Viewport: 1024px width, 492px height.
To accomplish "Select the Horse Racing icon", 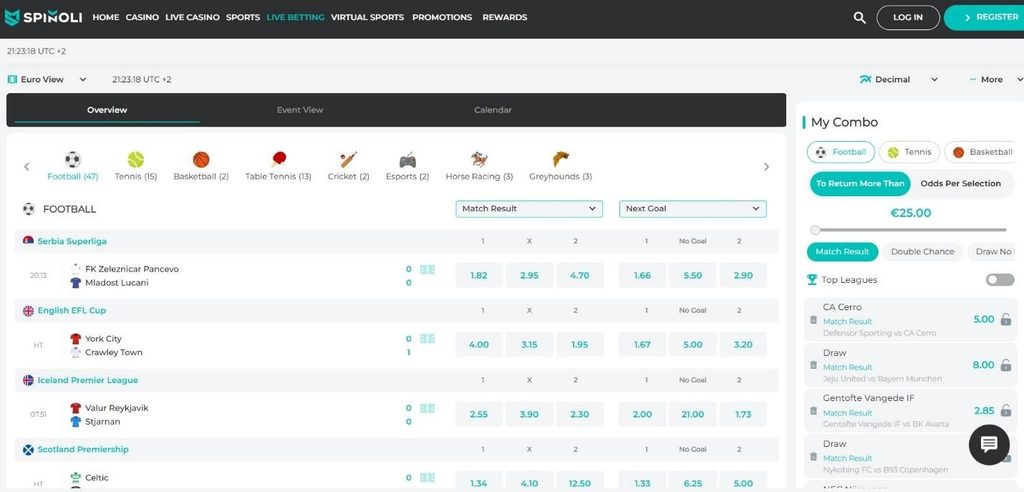I will (x=479, y=159).
